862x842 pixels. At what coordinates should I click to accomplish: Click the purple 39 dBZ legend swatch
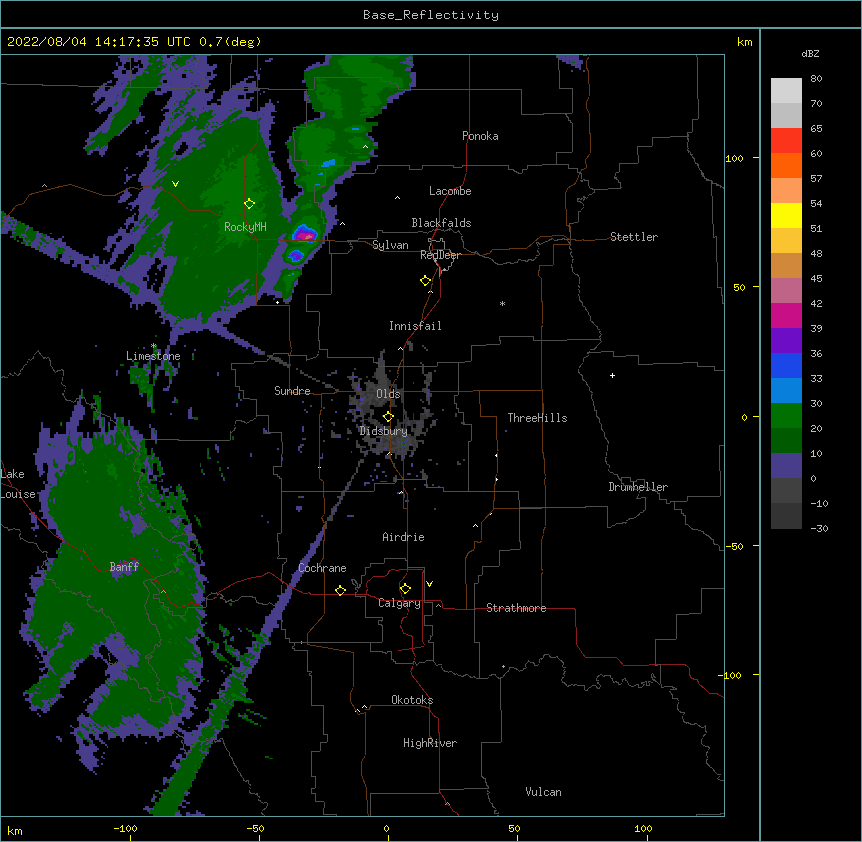[x=786, y=340]
